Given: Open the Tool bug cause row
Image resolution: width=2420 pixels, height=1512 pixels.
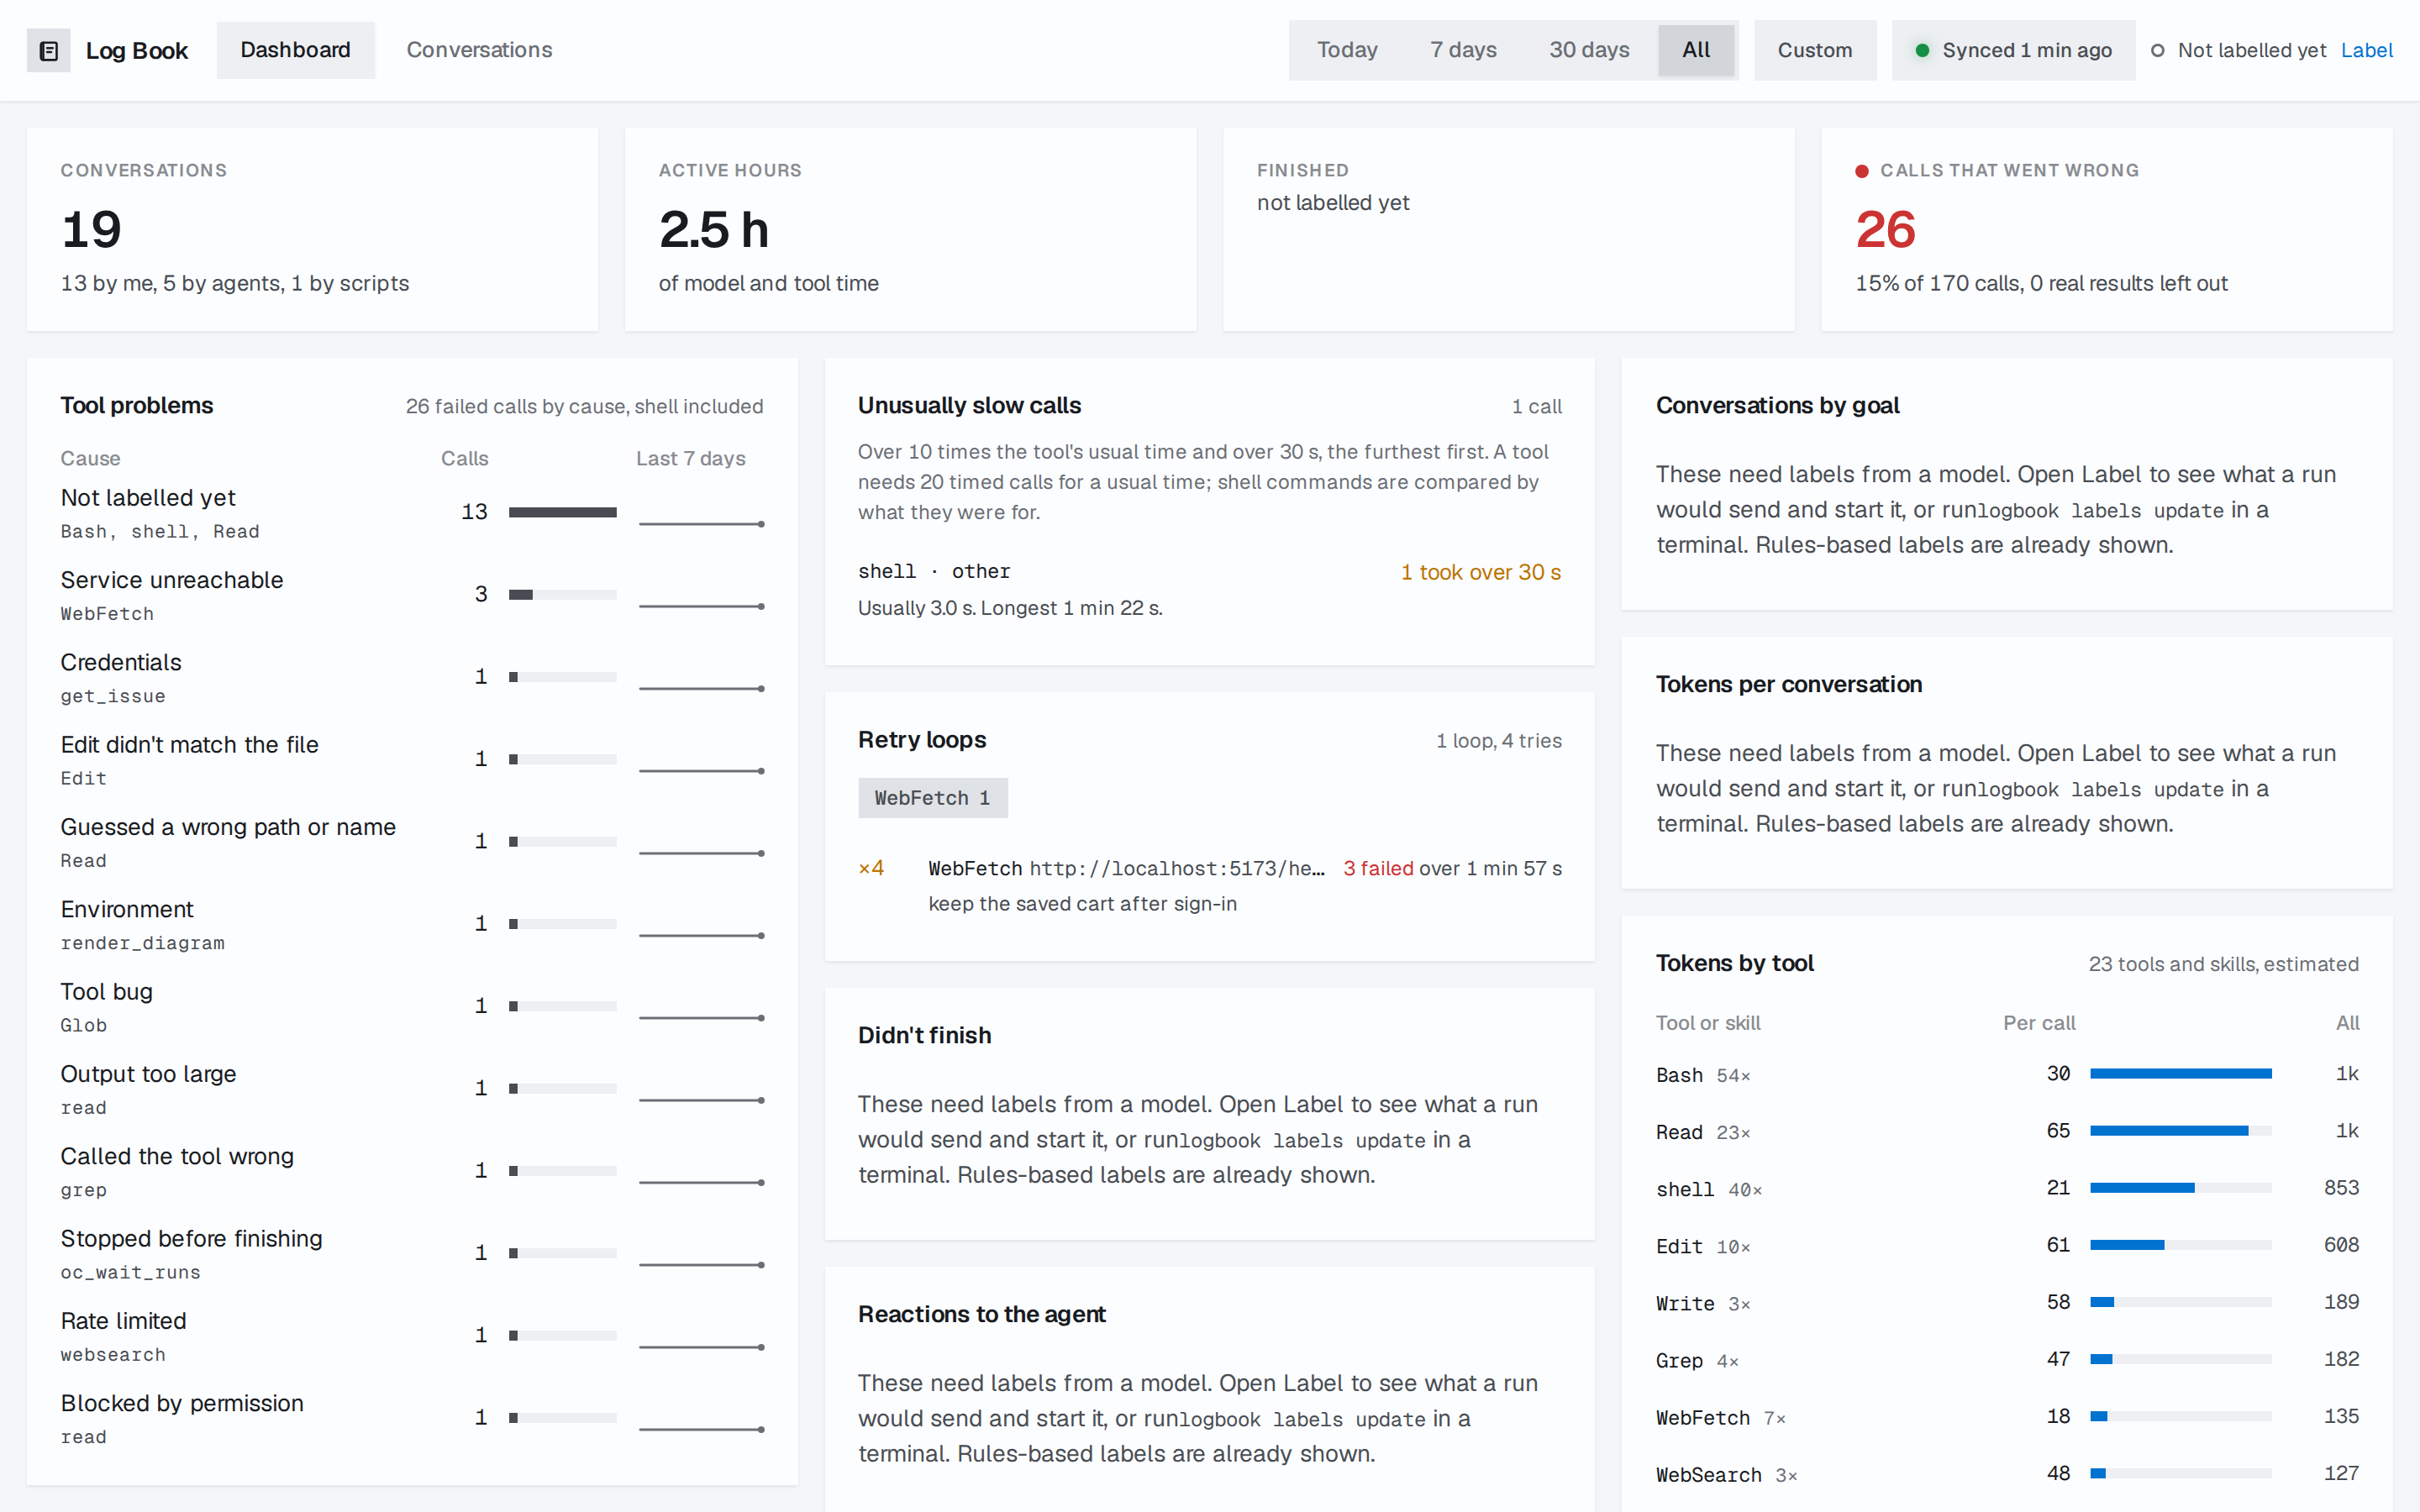Looking at the screenshot, I should [412, 1006].
